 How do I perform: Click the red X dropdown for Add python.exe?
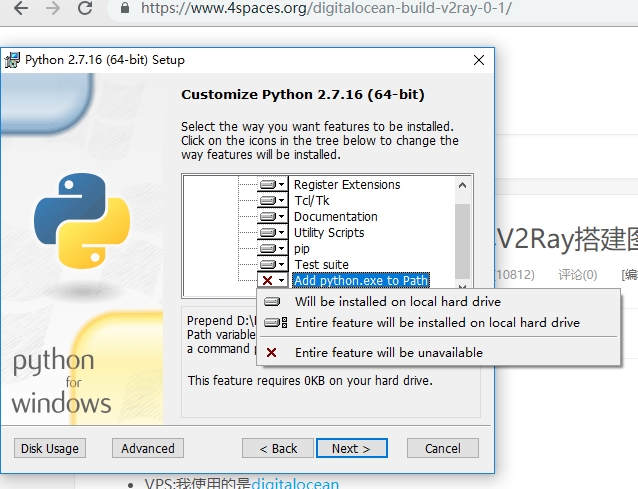pos(273,280)
